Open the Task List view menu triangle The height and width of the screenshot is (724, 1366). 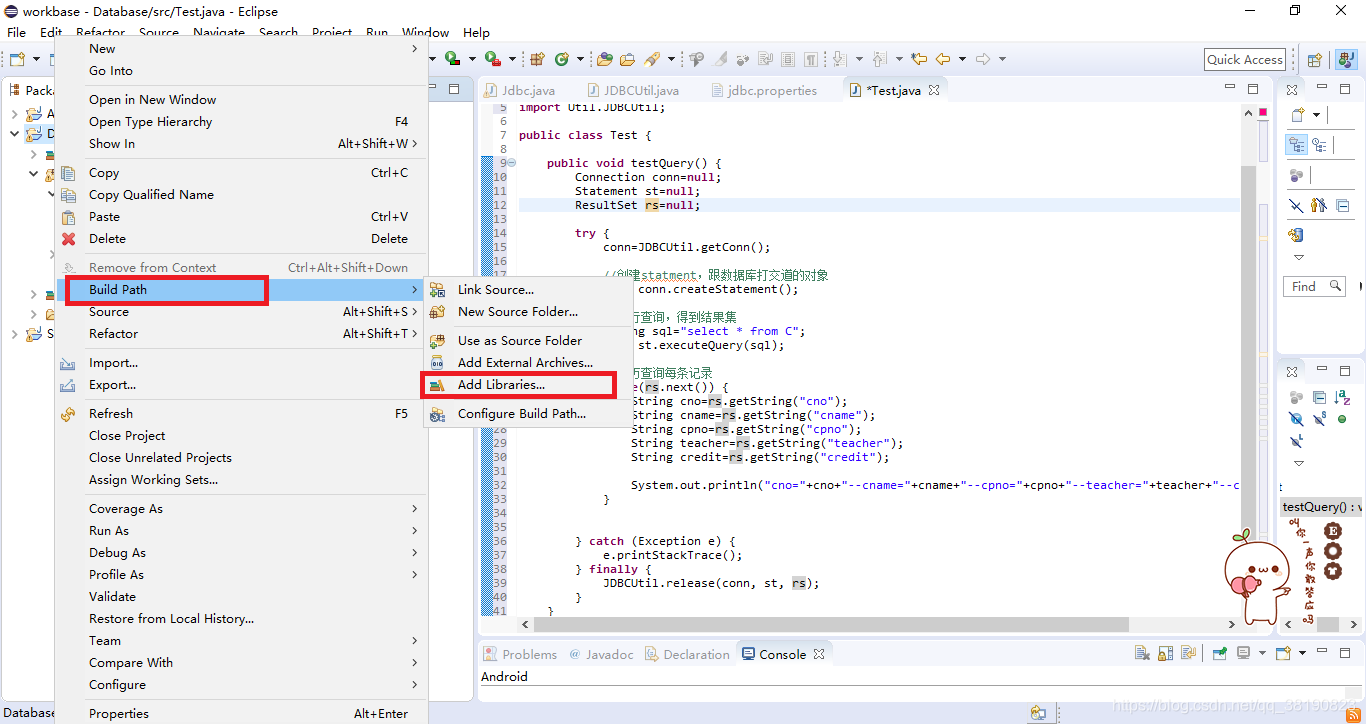(1298, 257)
